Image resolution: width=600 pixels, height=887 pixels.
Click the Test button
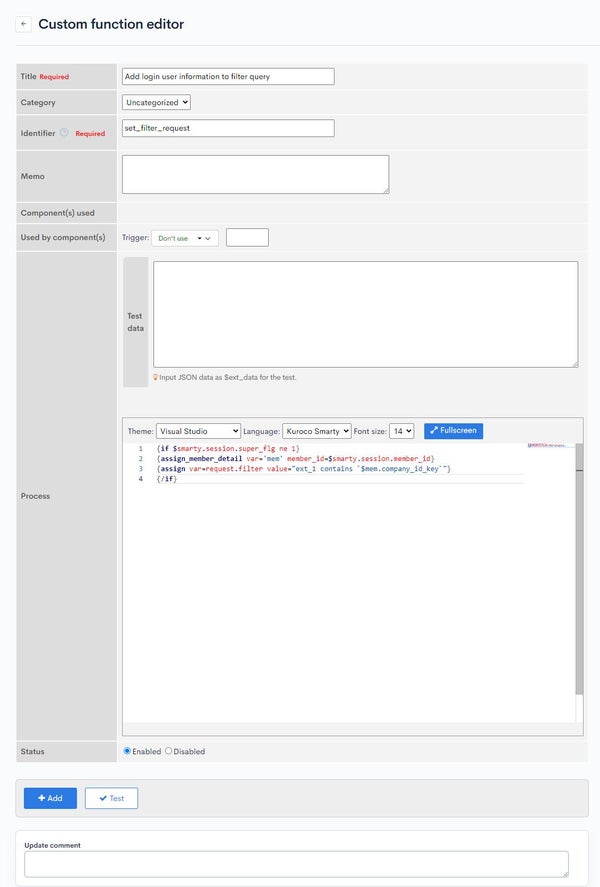[x=111, y=798]
